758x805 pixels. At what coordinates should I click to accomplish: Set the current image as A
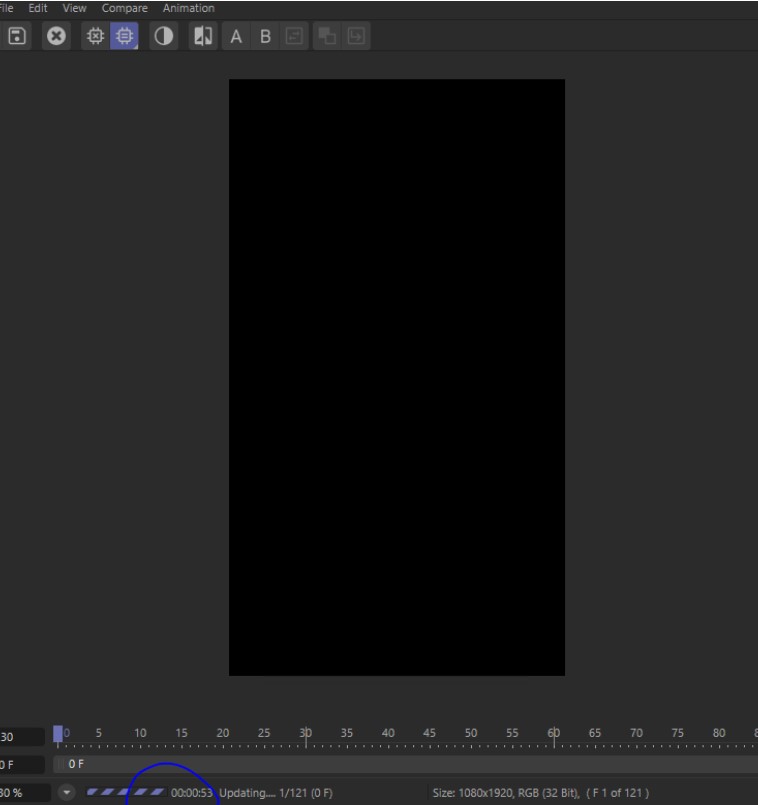point(236,36)
